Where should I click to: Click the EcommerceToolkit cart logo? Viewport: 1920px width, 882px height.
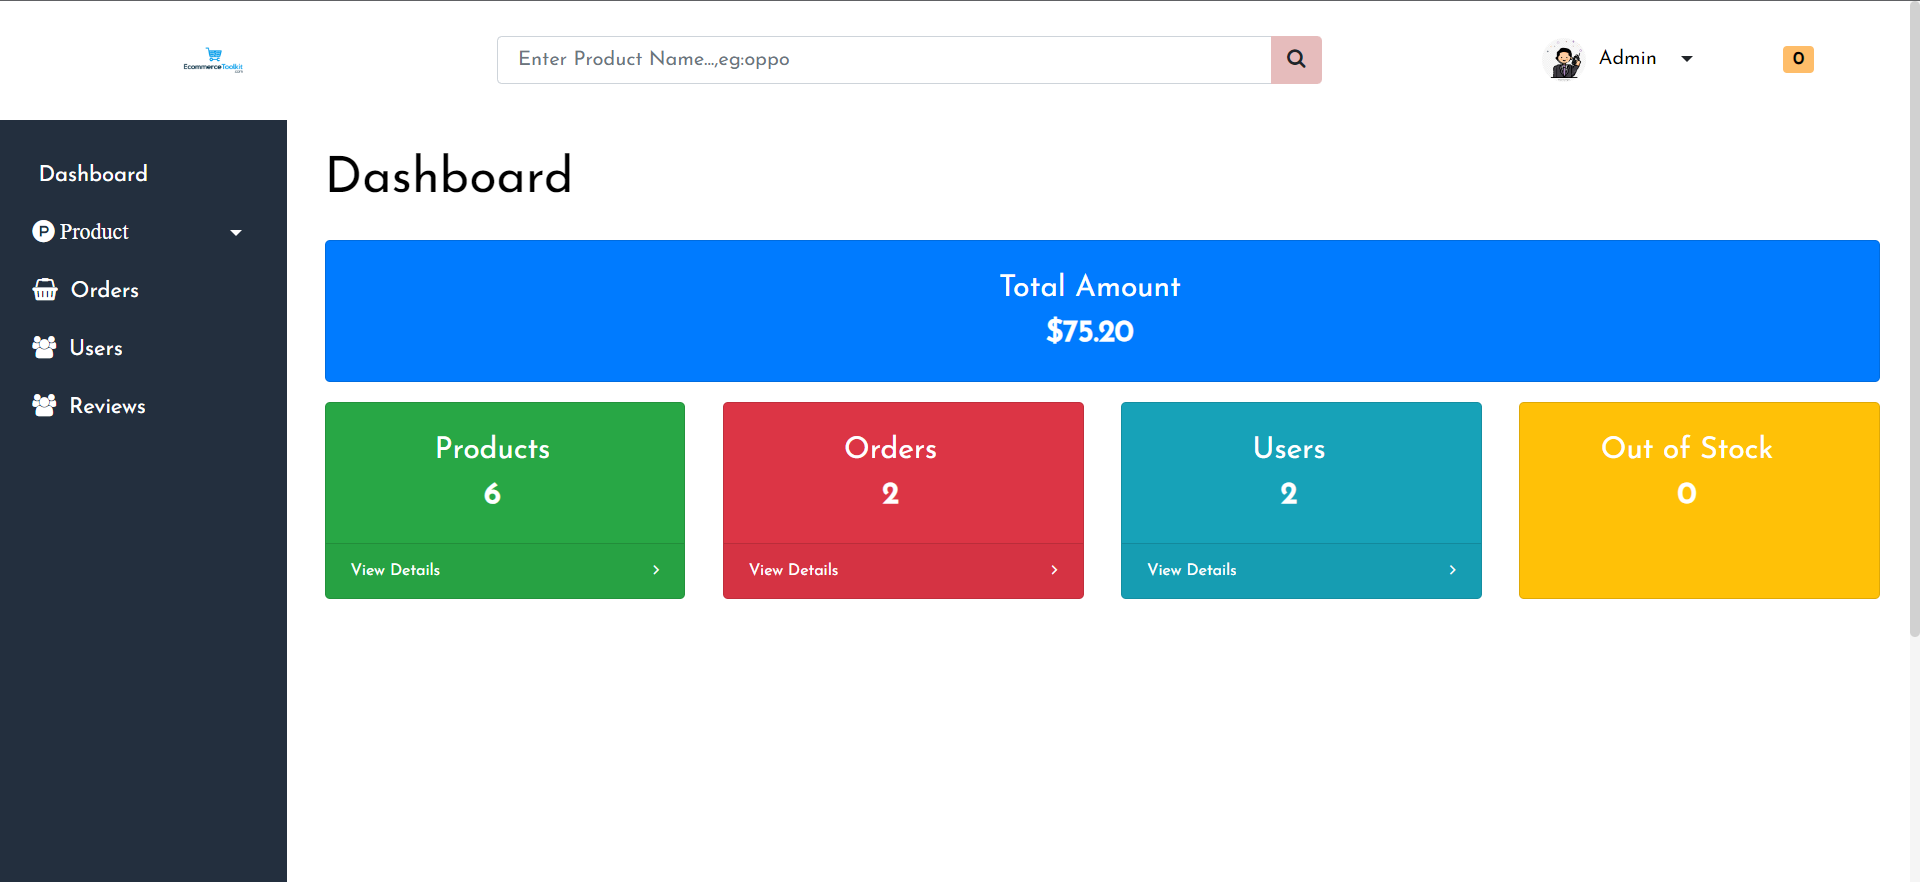point(212,59)
